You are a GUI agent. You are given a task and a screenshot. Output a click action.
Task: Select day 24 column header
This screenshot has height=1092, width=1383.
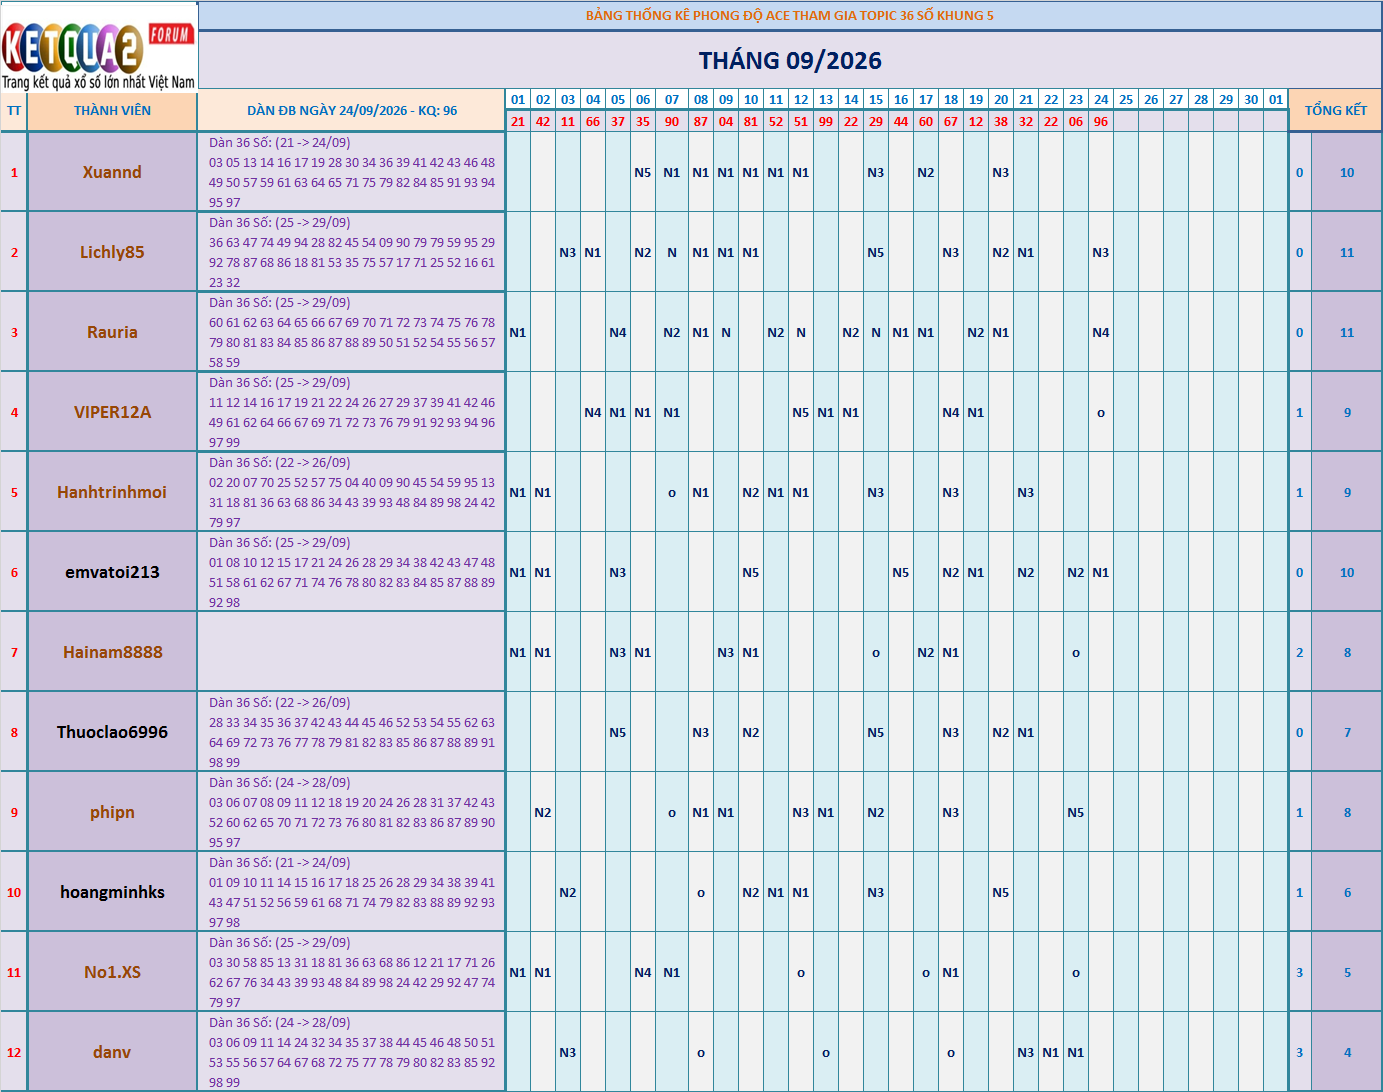(x=1101, y=100)
